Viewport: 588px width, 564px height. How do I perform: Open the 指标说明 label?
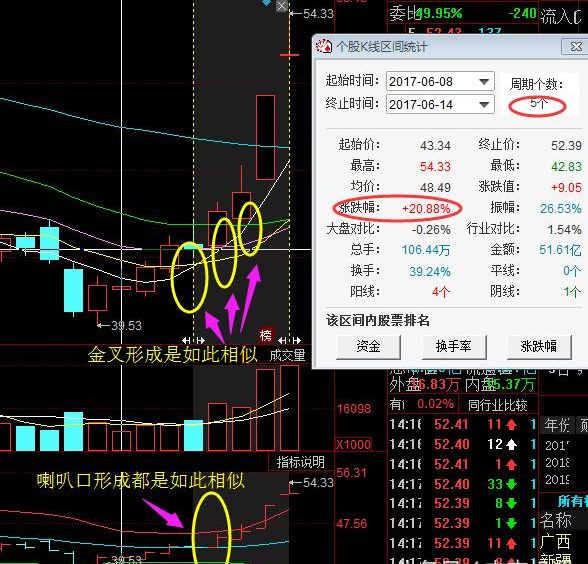(x=301, y=462)
